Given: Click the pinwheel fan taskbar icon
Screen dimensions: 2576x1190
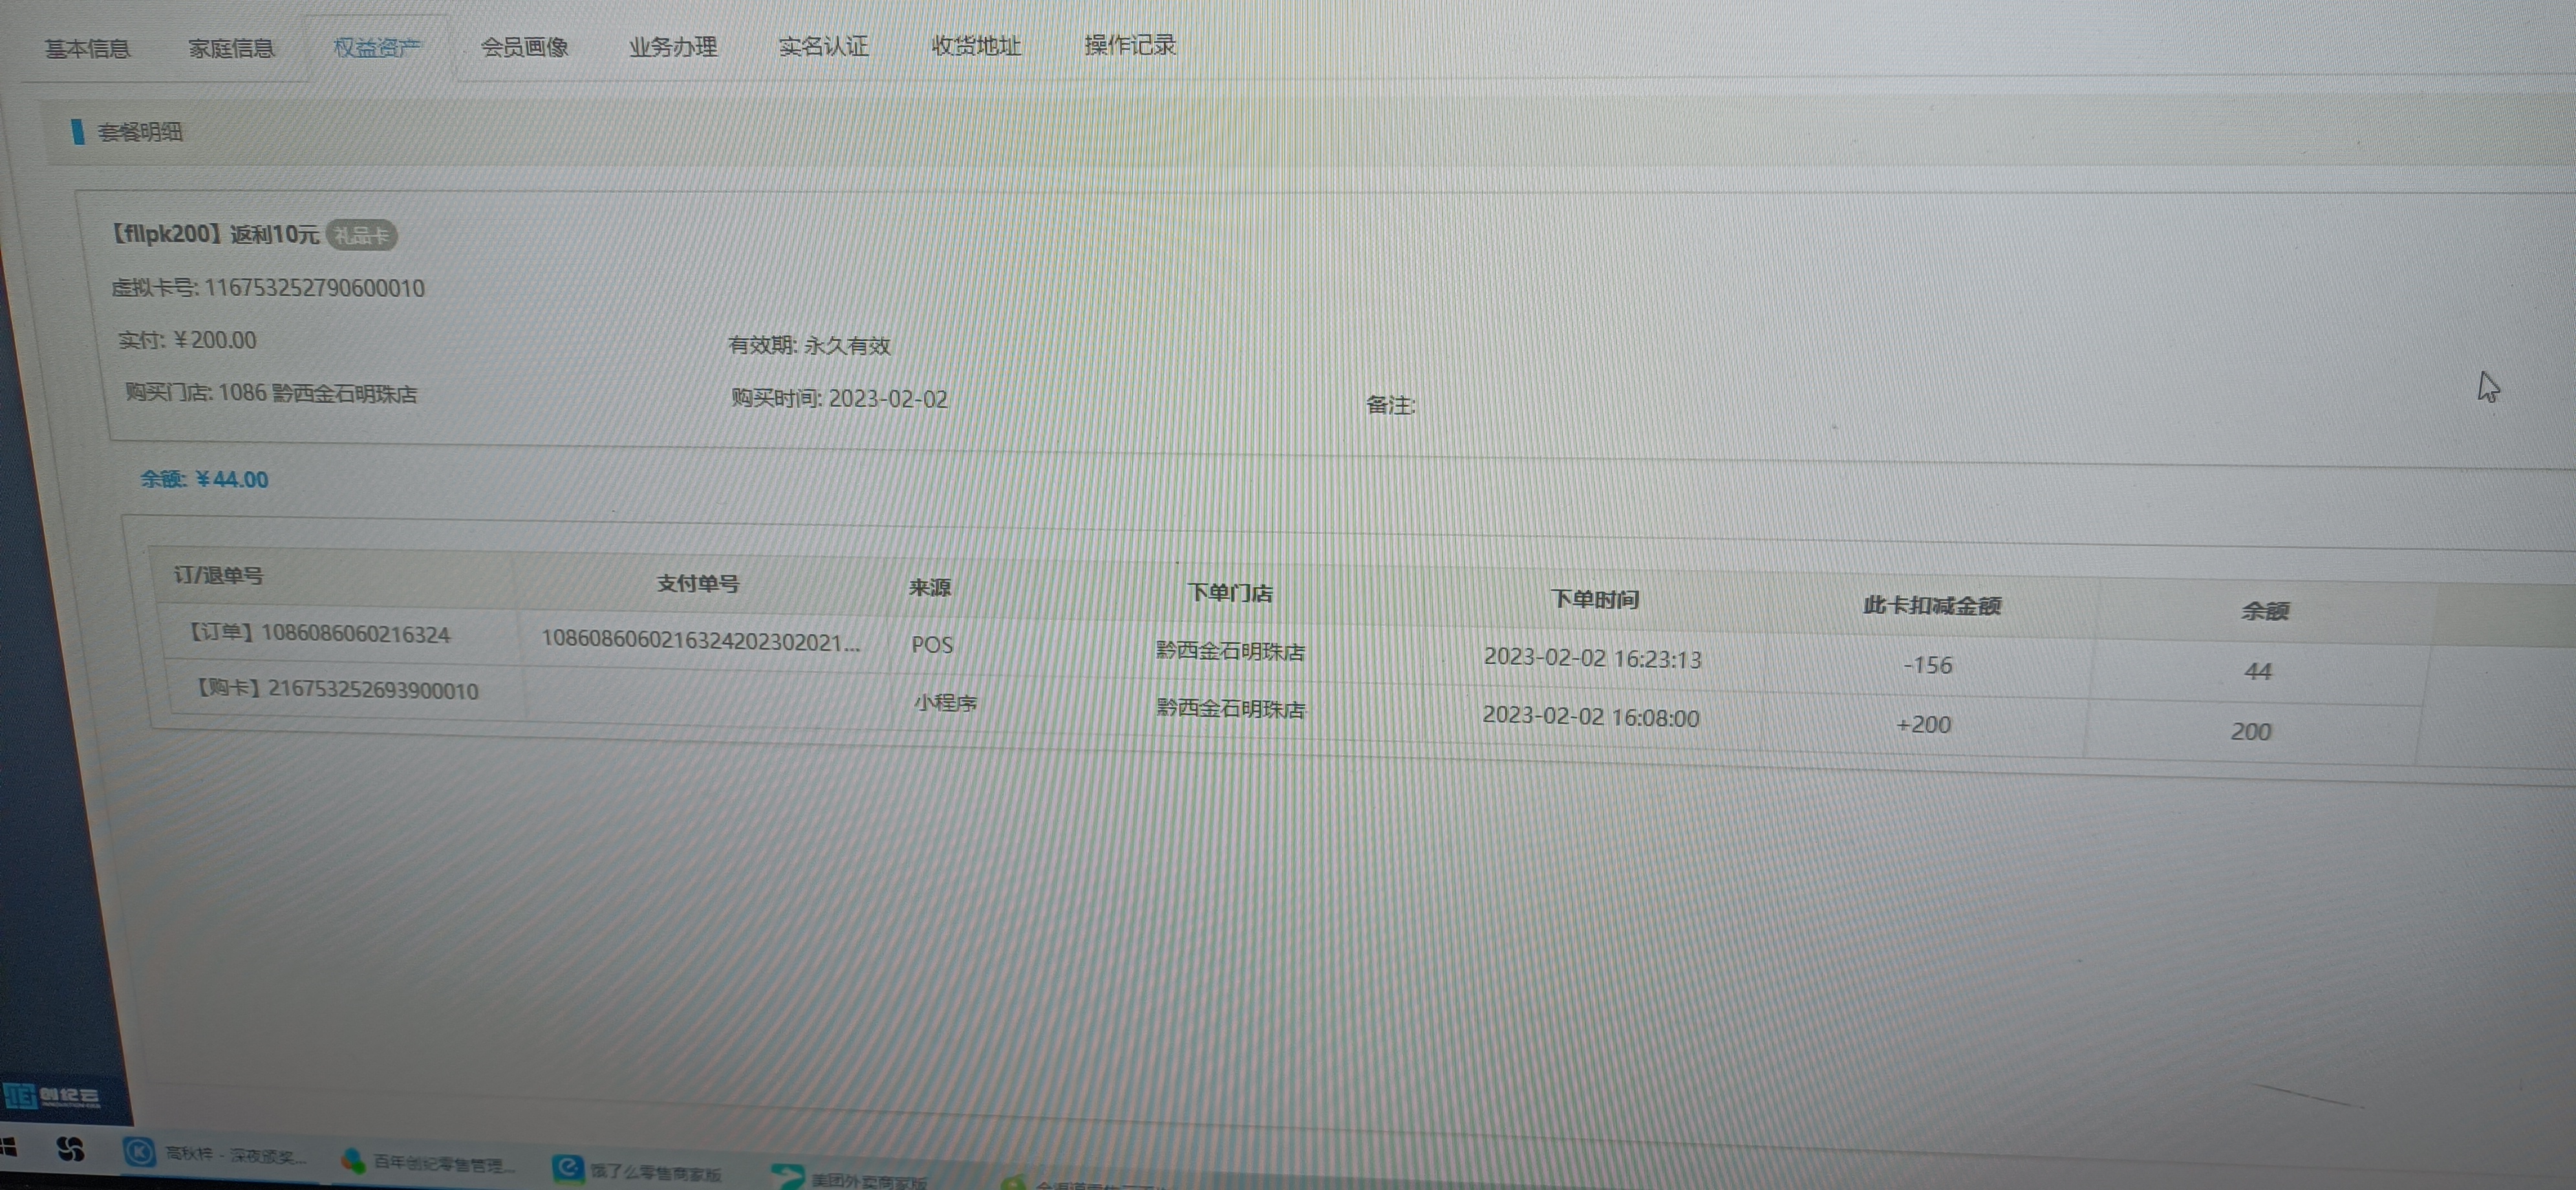Looking at the screenshot, I should [x=70, y=1149].
